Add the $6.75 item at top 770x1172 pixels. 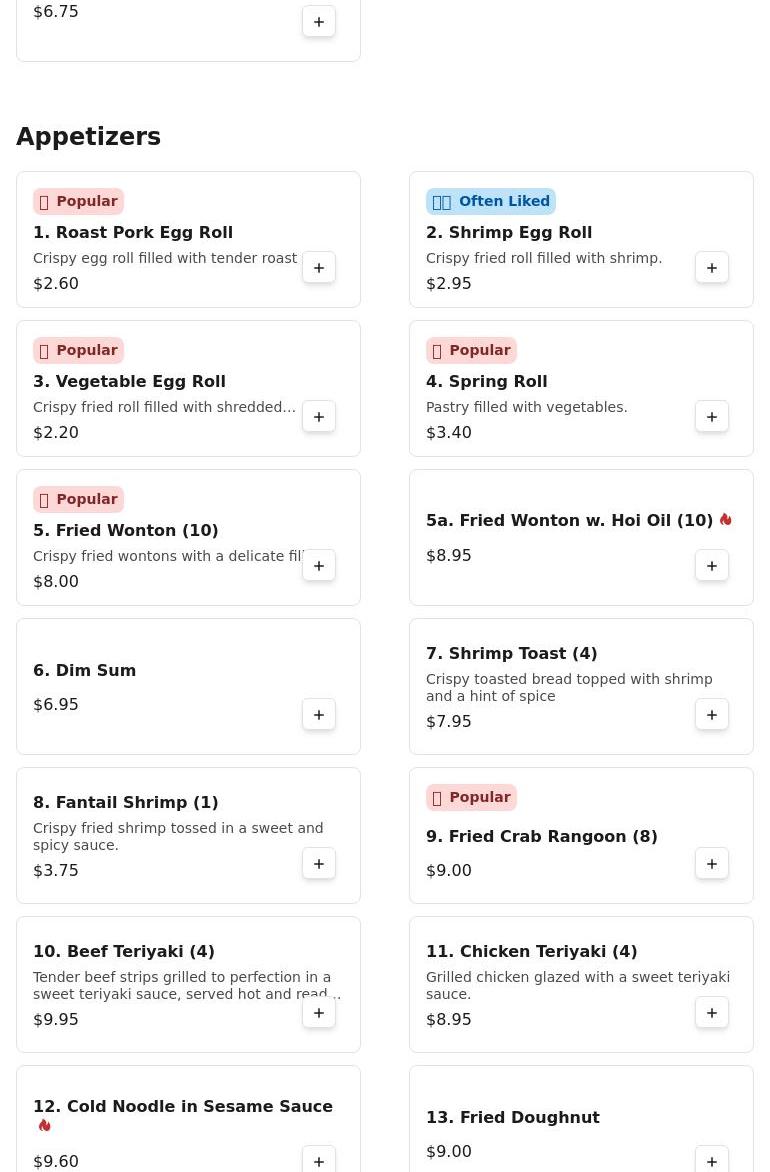[319, 22]
